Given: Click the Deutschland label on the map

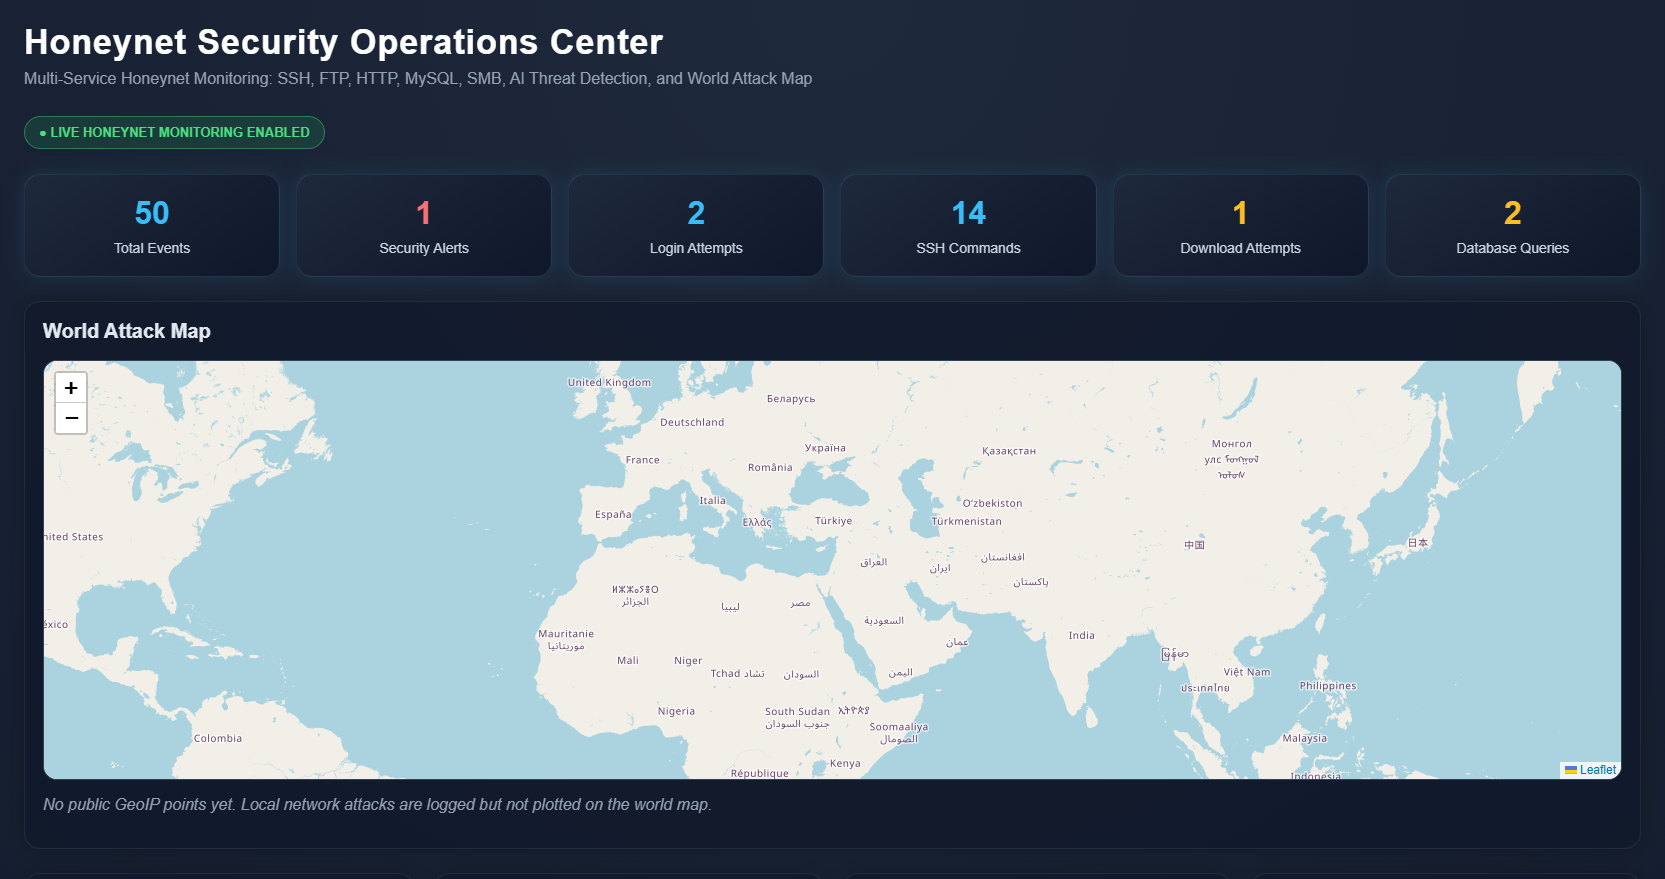Looking at the screenshot, I should tap(692, 423).
